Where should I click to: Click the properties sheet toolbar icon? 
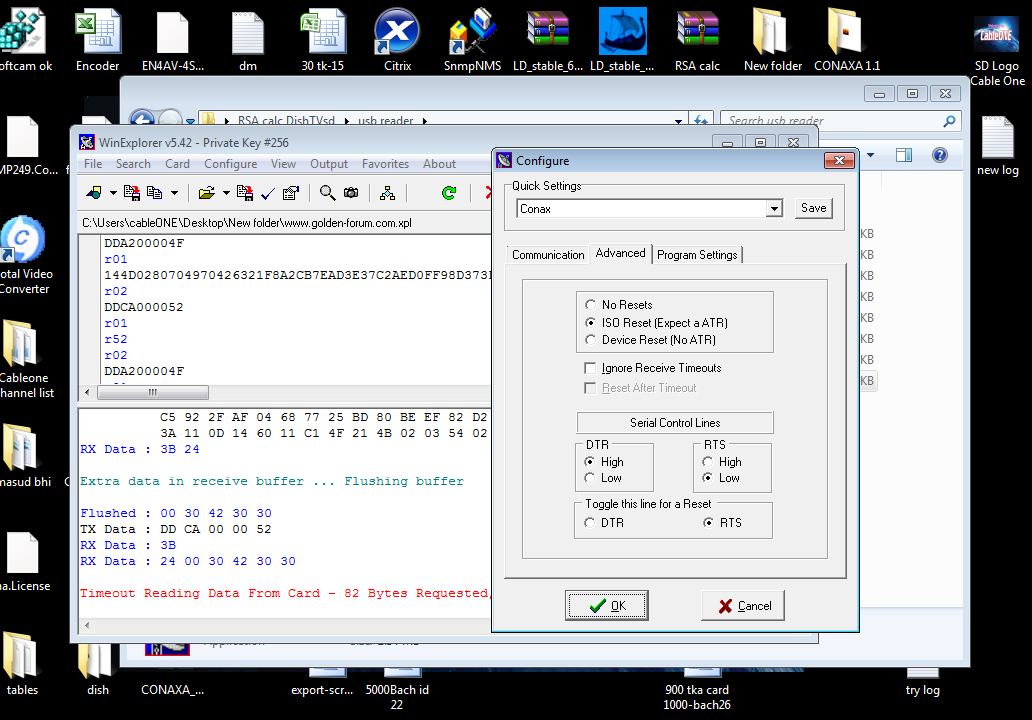coord(290,193)
